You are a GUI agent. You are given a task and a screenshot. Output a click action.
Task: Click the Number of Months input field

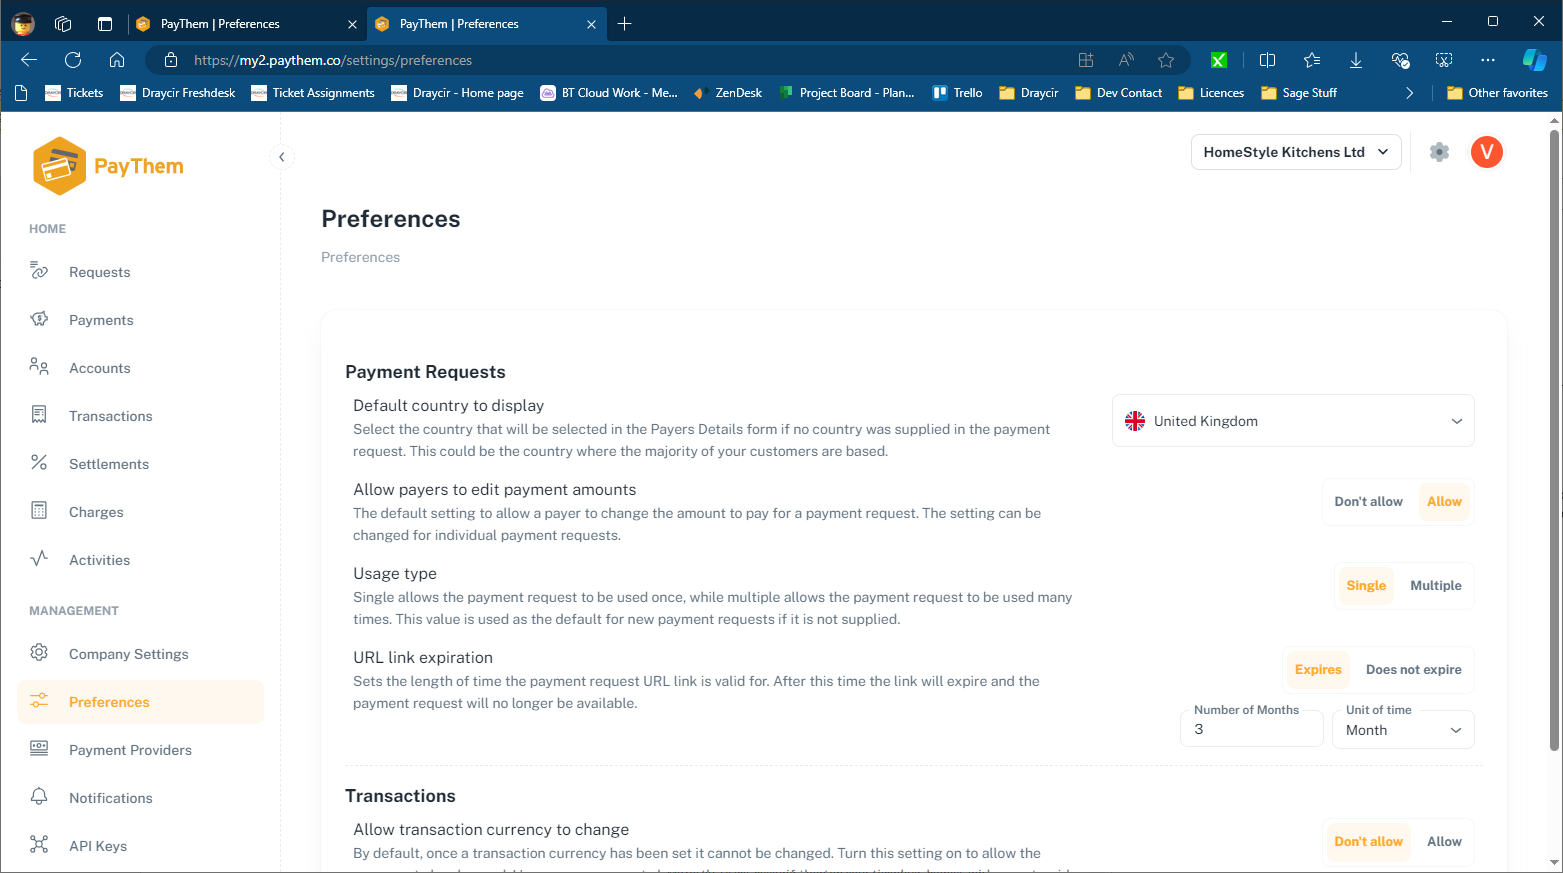(1252, 730)
